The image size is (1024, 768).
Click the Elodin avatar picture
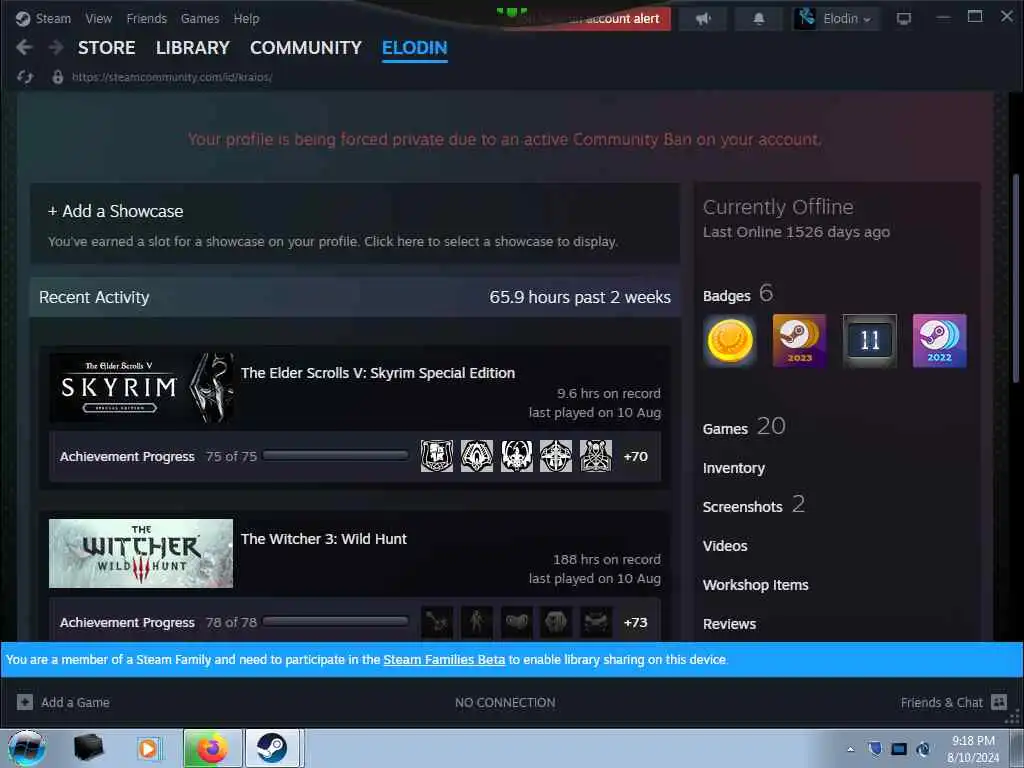(806, 18)
